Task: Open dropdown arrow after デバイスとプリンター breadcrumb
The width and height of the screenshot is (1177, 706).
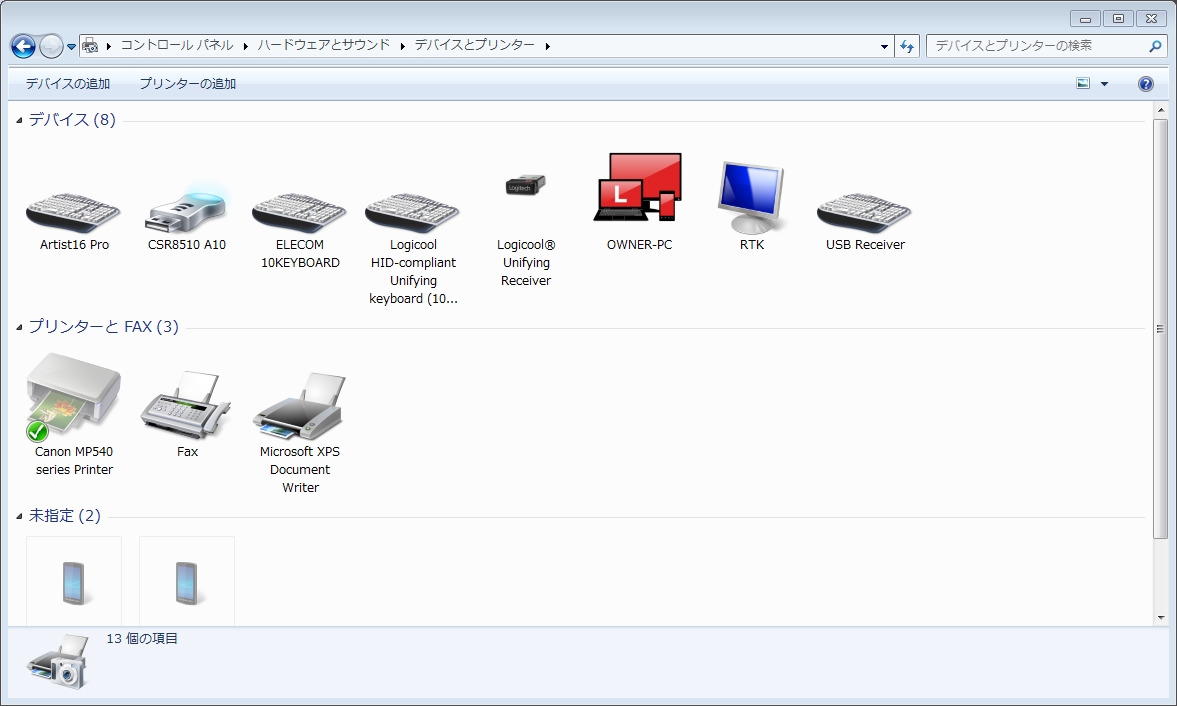Action: pyautogui.click(x=547, y=47)
